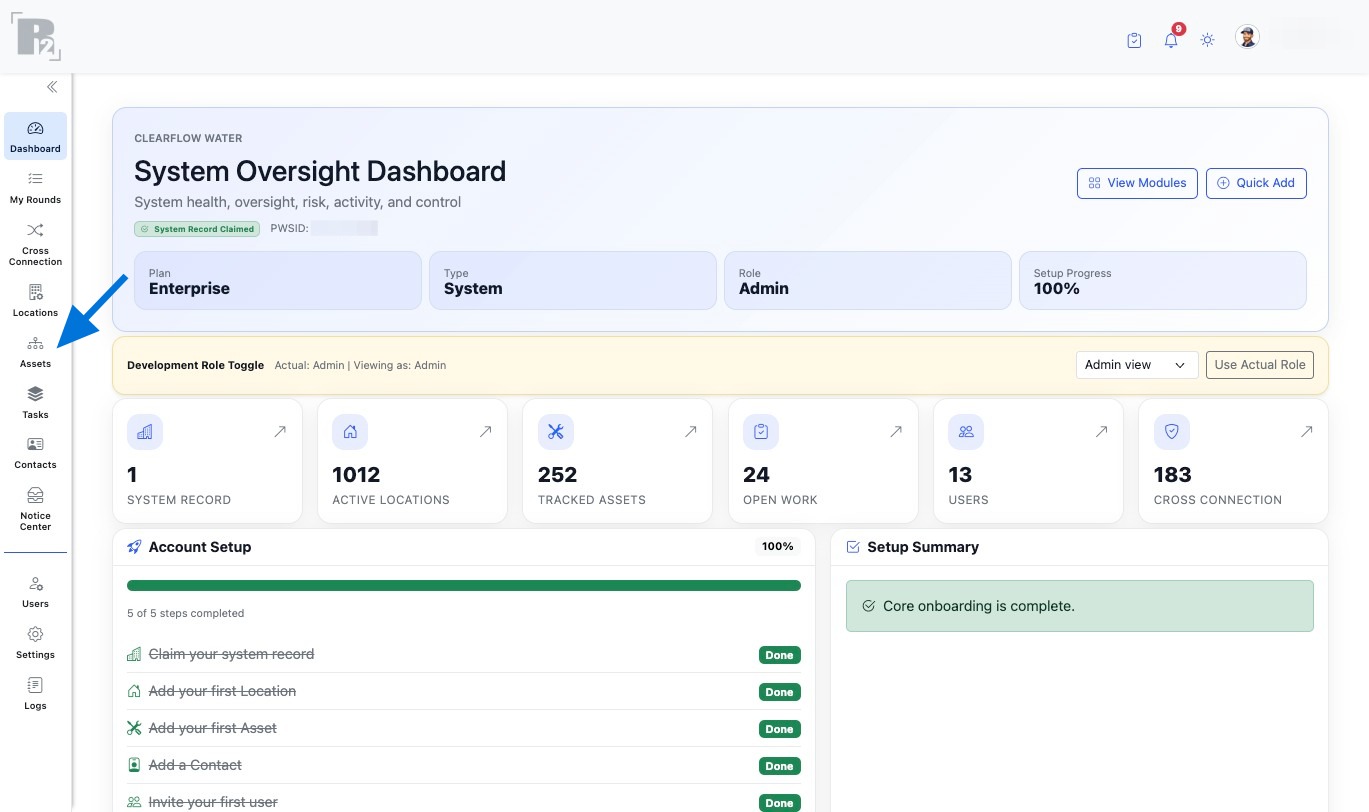
Task: Click the Open Work clipboard icon
Action: (x=761, y=432)
